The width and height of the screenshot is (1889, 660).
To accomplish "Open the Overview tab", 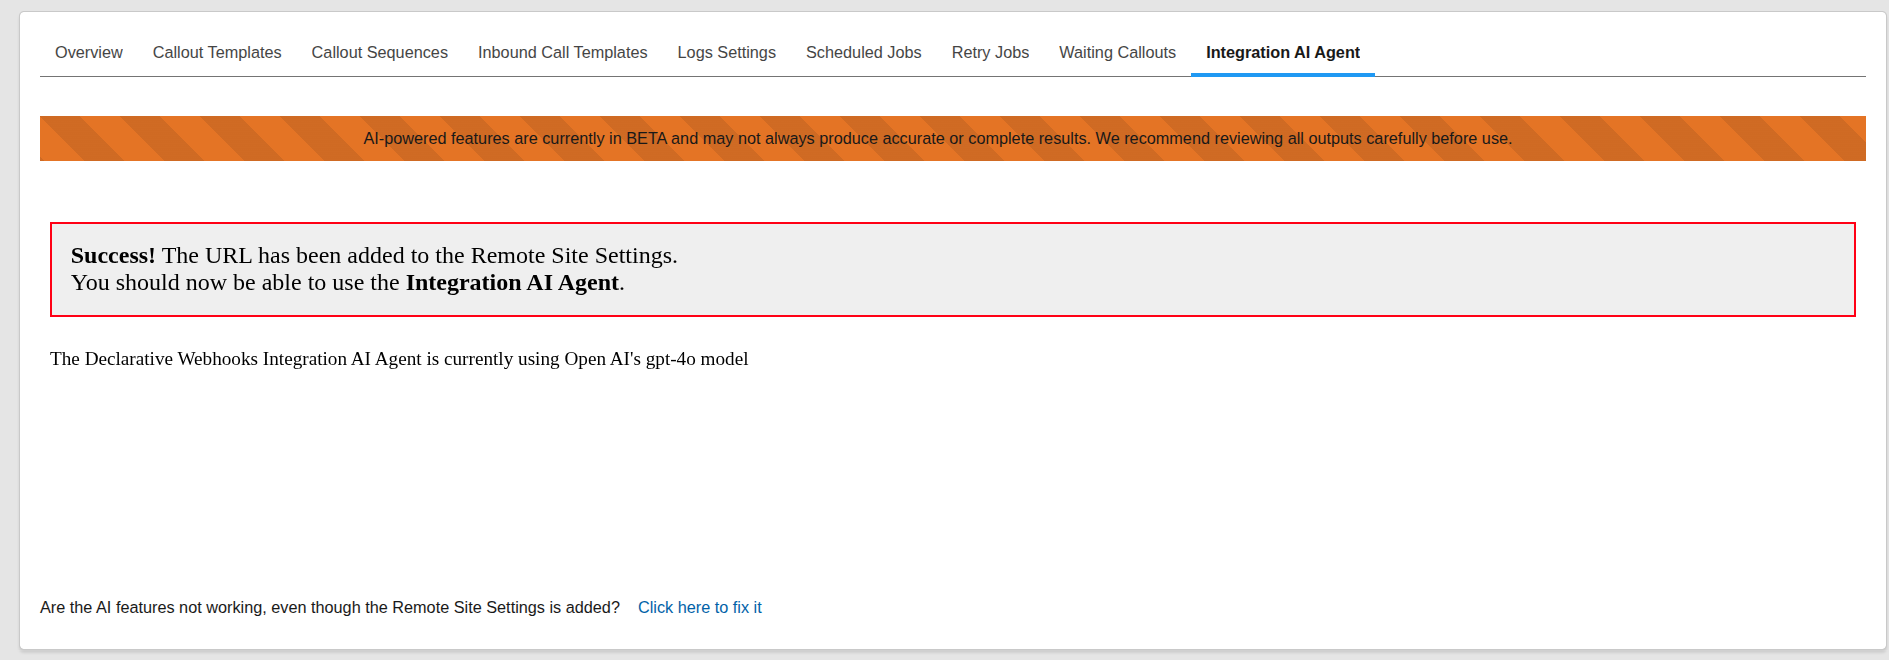I will pos(89,52).
